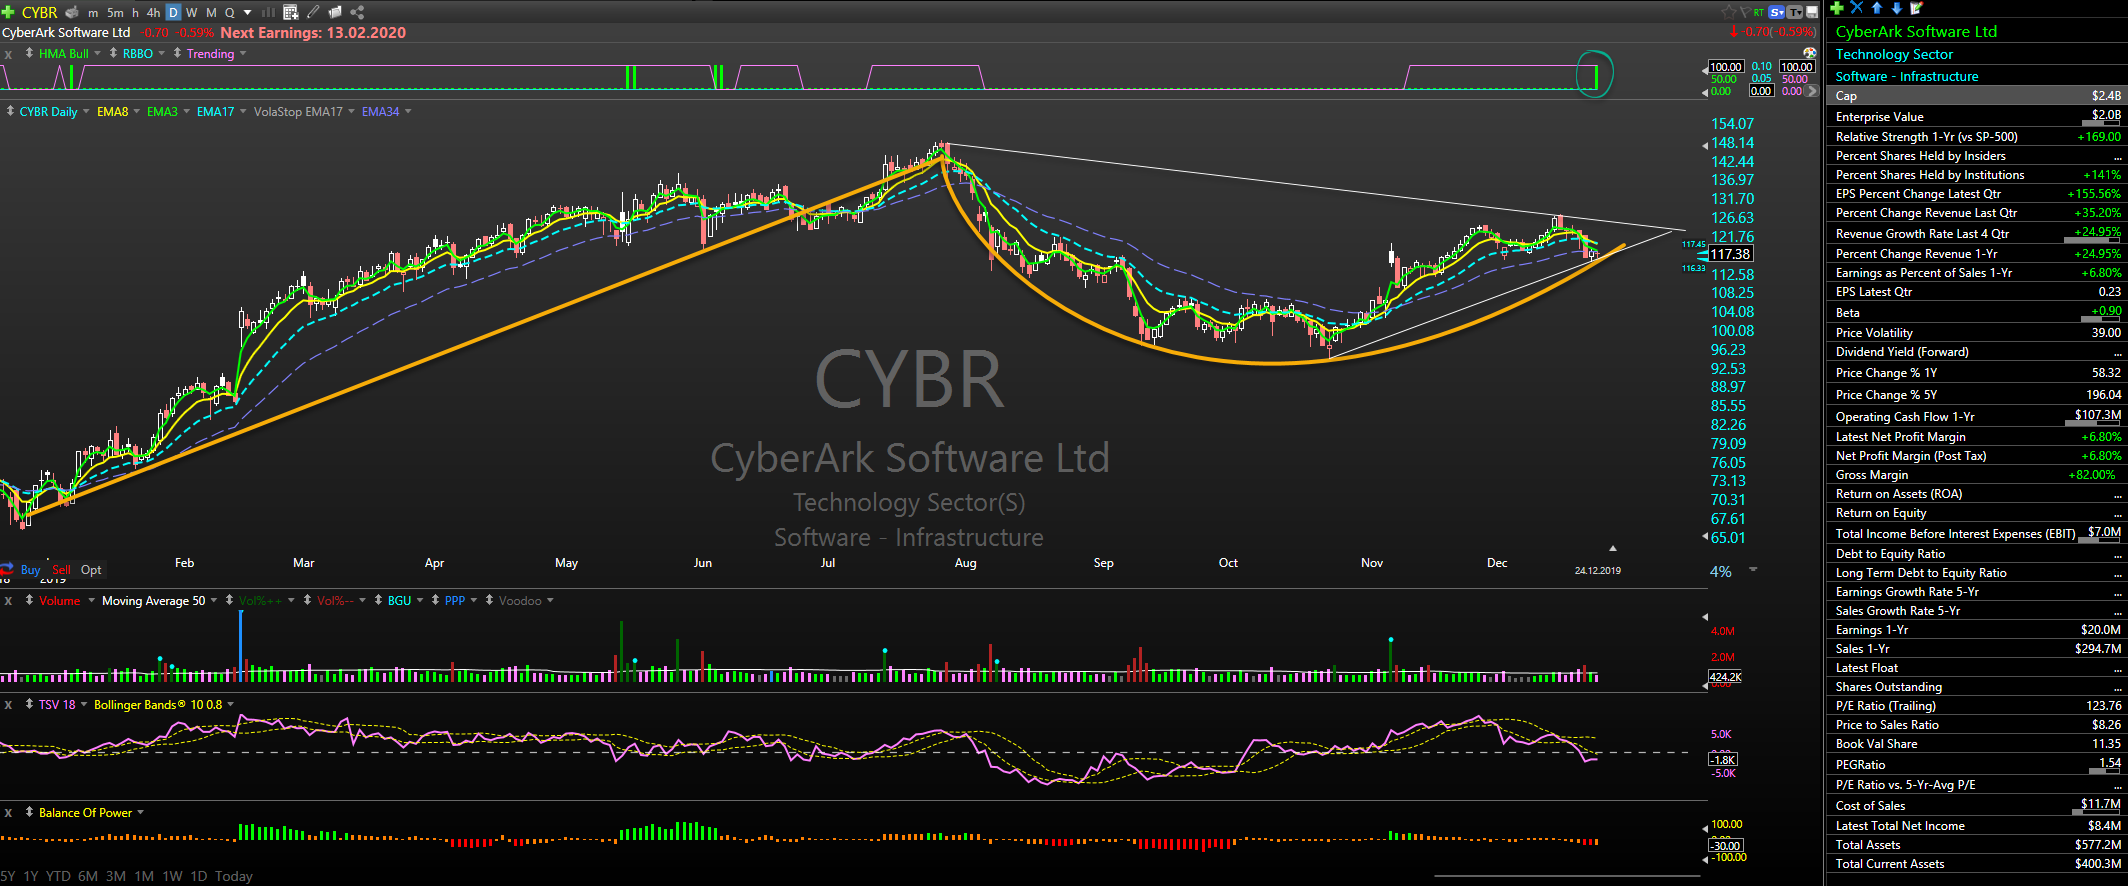This screenshot has width=2128, height=886.
Task: Click the green plus add-chart icon beside CYBR
Action: click(8, 12)
